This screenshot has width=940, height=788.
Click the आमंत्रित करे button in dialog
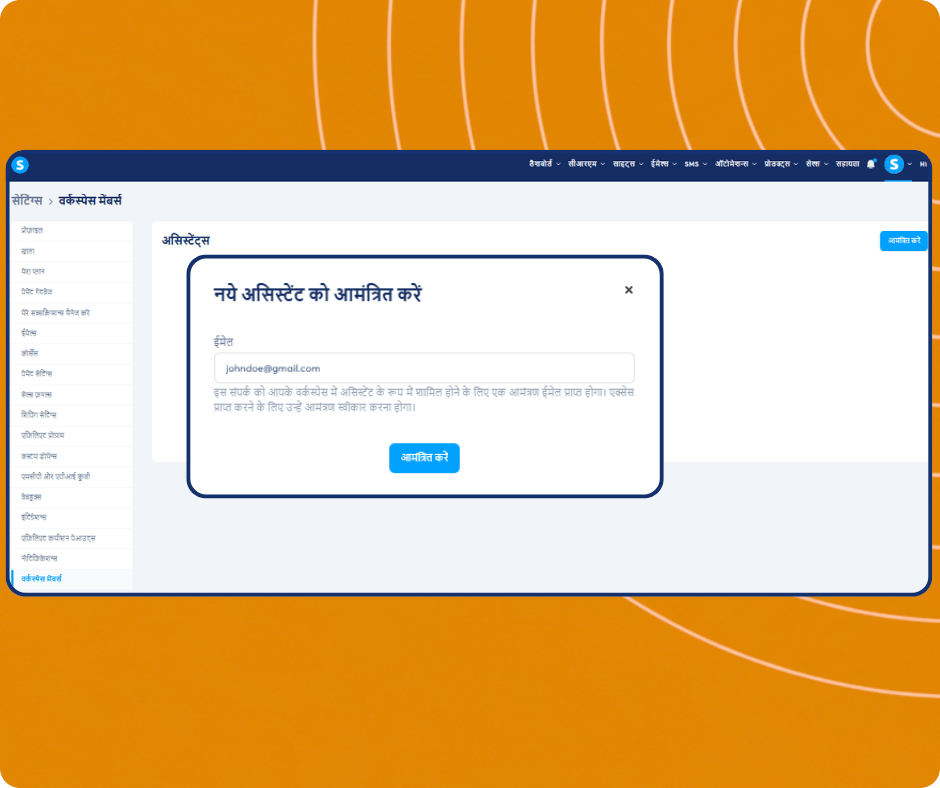pos(424,458)
